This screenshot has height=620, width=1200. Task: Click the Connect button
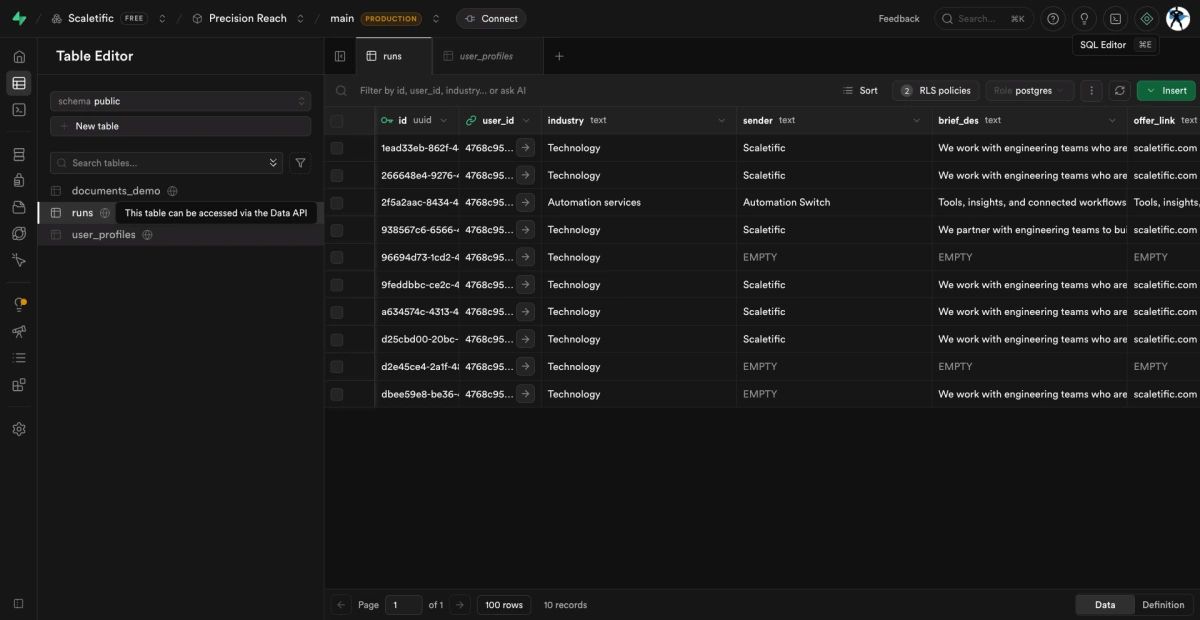pos(491,18)
